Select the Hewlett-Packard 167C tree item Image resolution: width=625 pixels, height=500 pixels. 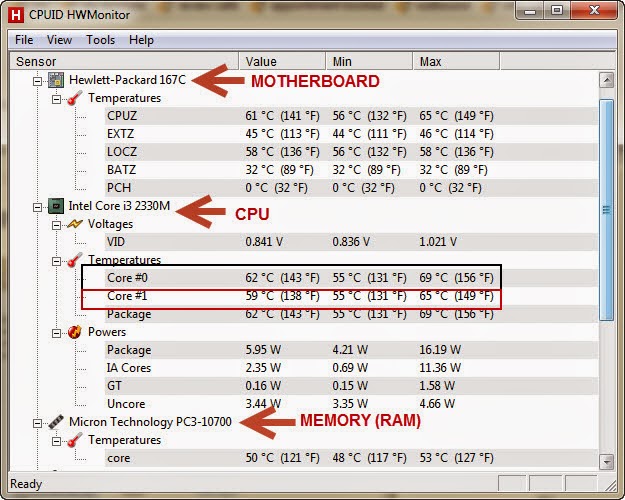coord(127,80)
